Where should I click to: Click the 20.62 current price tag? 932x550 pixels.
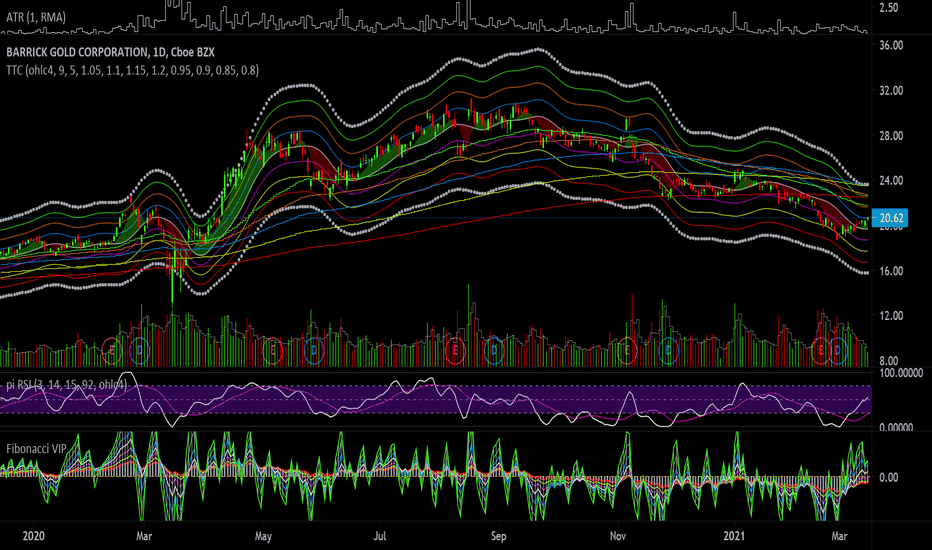click(890, 218)
